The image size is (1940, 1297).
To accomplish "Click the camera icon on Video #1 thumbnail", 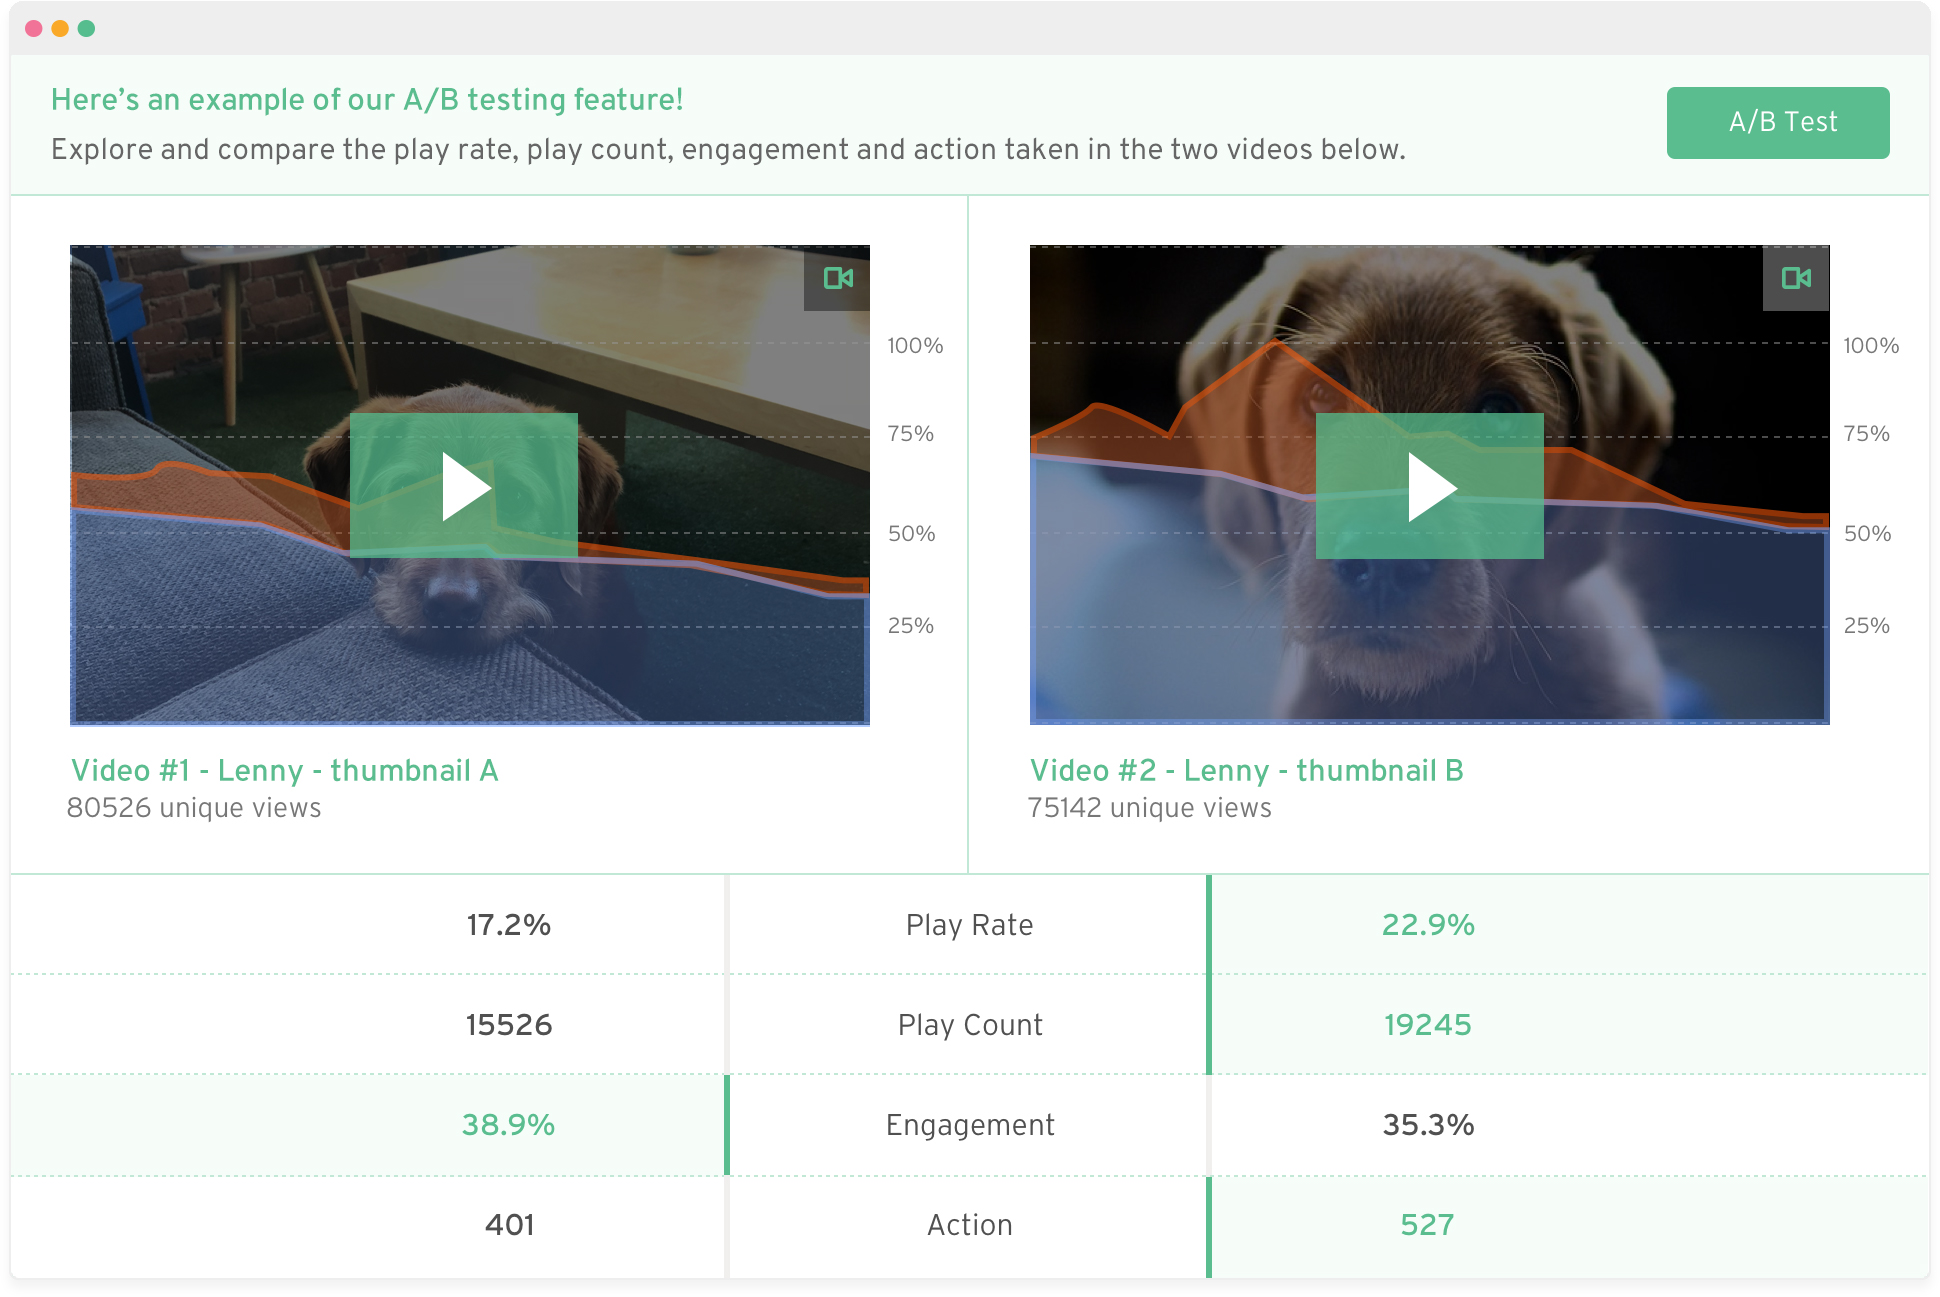I will point(837,278).
